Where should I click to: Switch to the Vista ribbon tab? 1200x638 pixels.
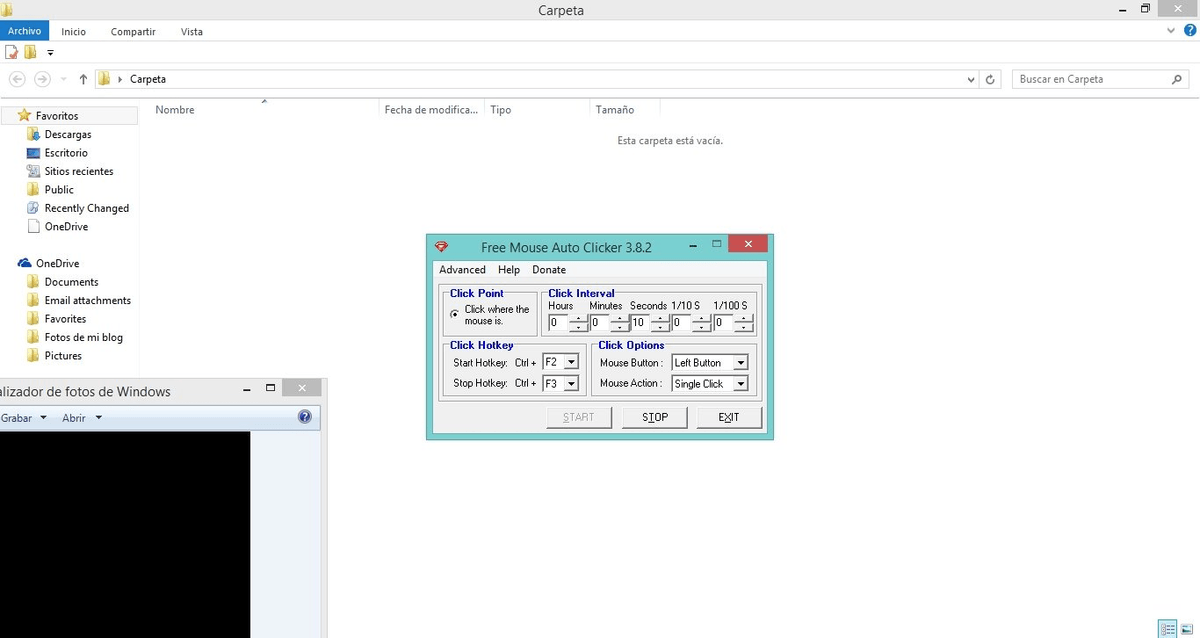tap(191, 31)
